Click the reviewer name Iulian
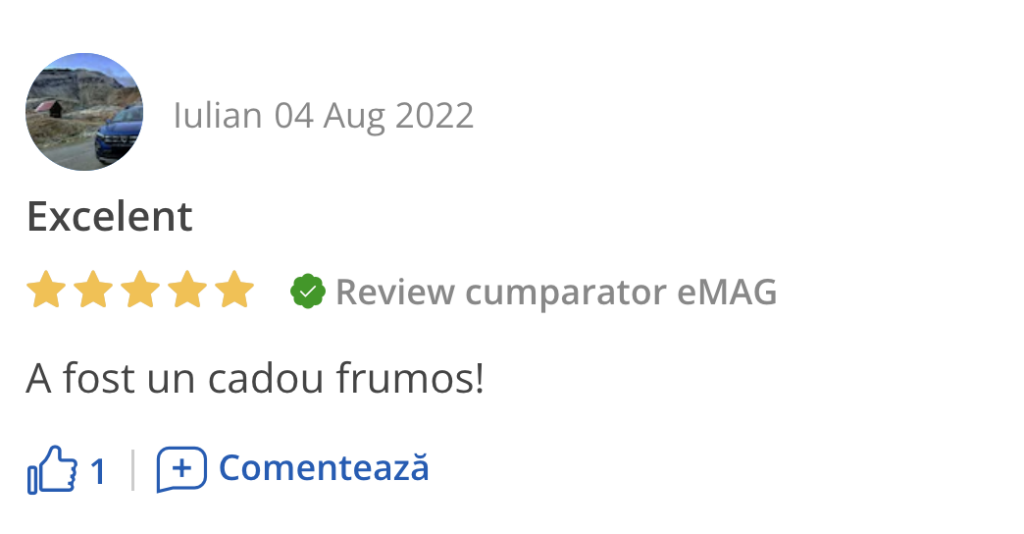Image resolution: width=1024 pixels, height=534 pixels. tap(217, 116)
